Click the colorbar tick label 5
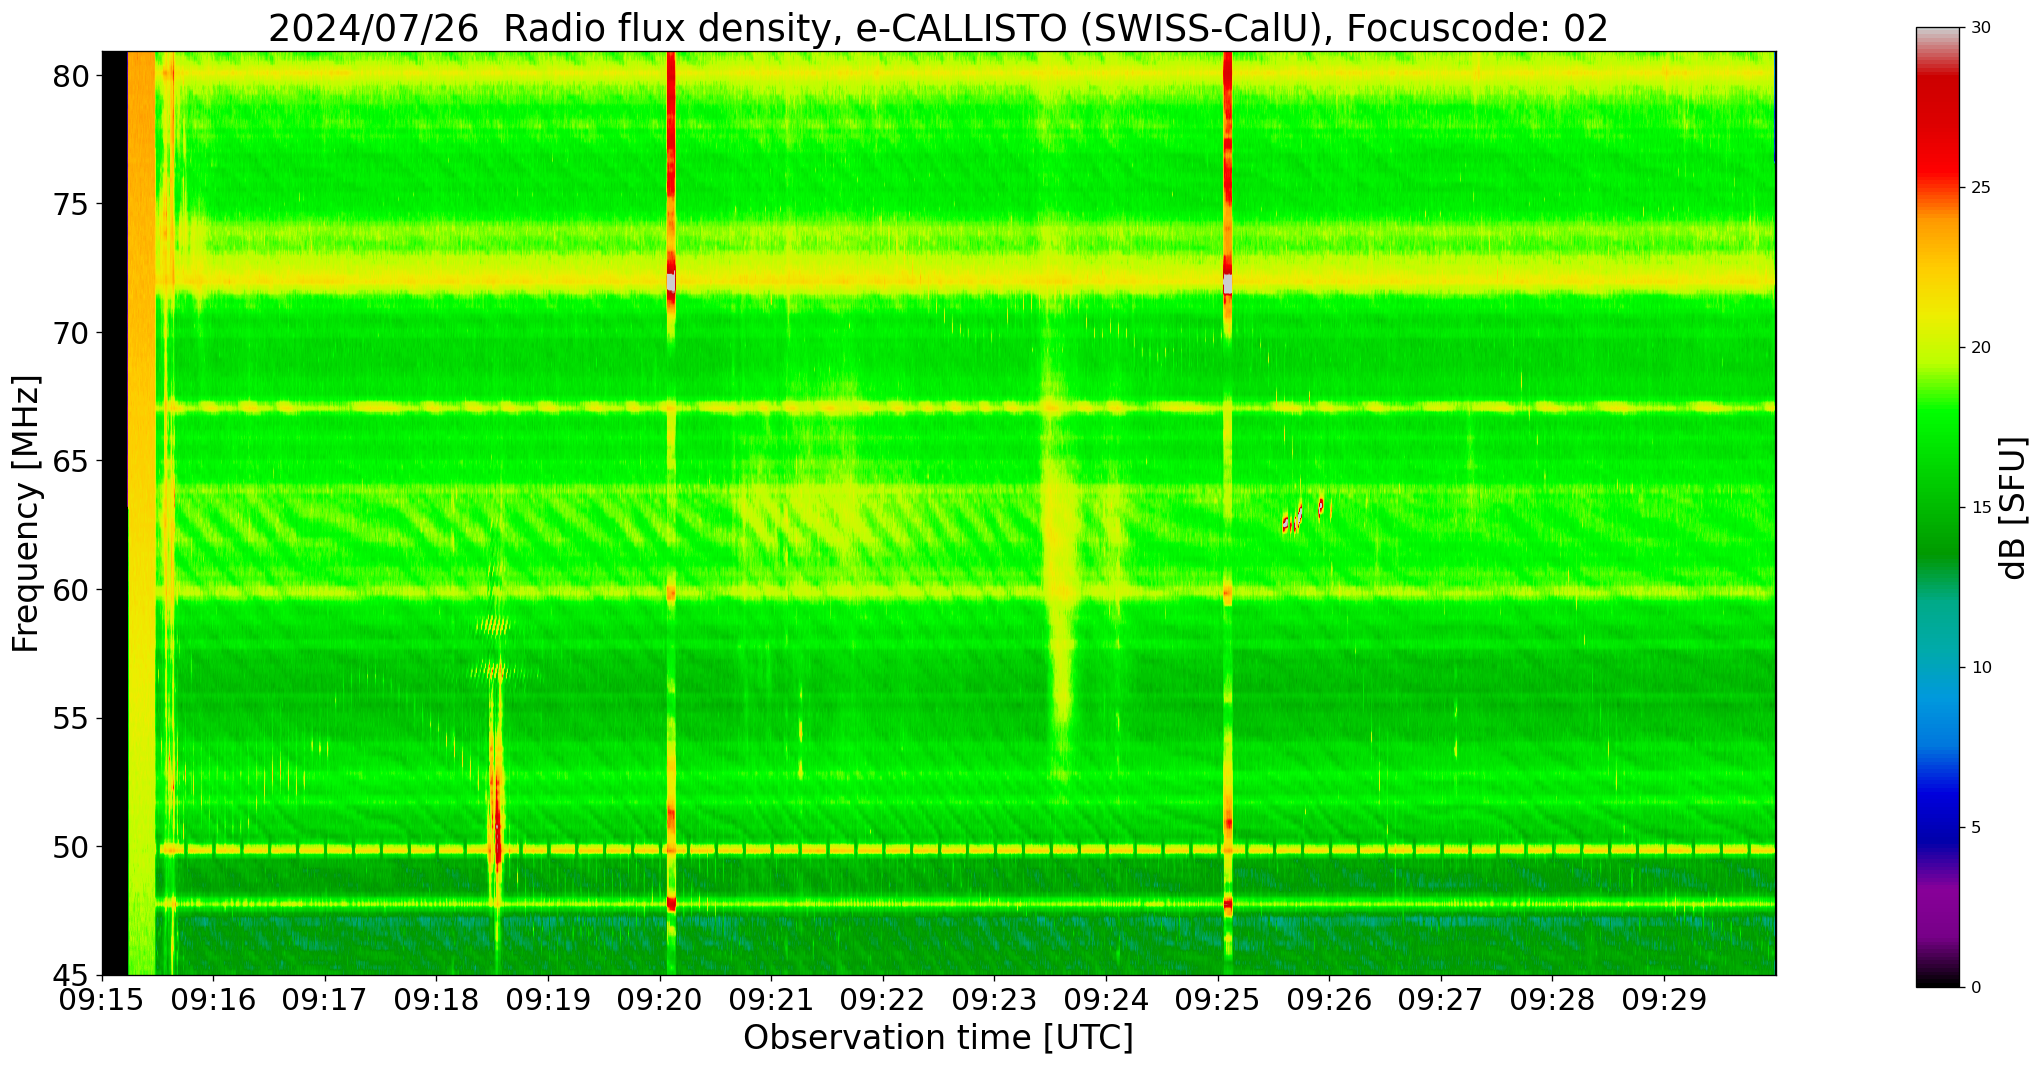This screenshot has width=2043, height=1067. pyautogui.click(x=1975, y=827)
